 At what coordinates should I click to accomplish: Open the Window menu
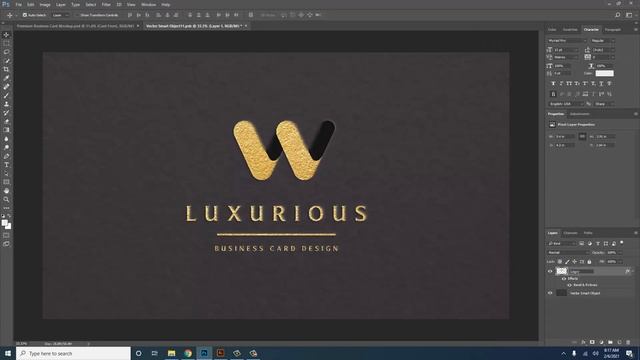149,4
